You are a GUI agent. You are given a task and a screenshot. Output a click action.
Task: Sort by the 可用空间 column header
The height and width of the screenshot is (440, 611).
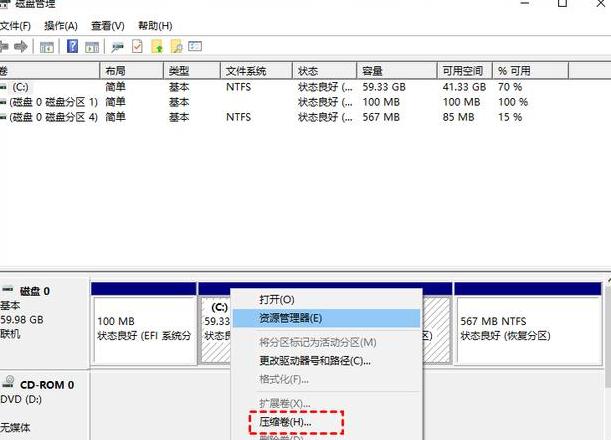pos(465,71)
